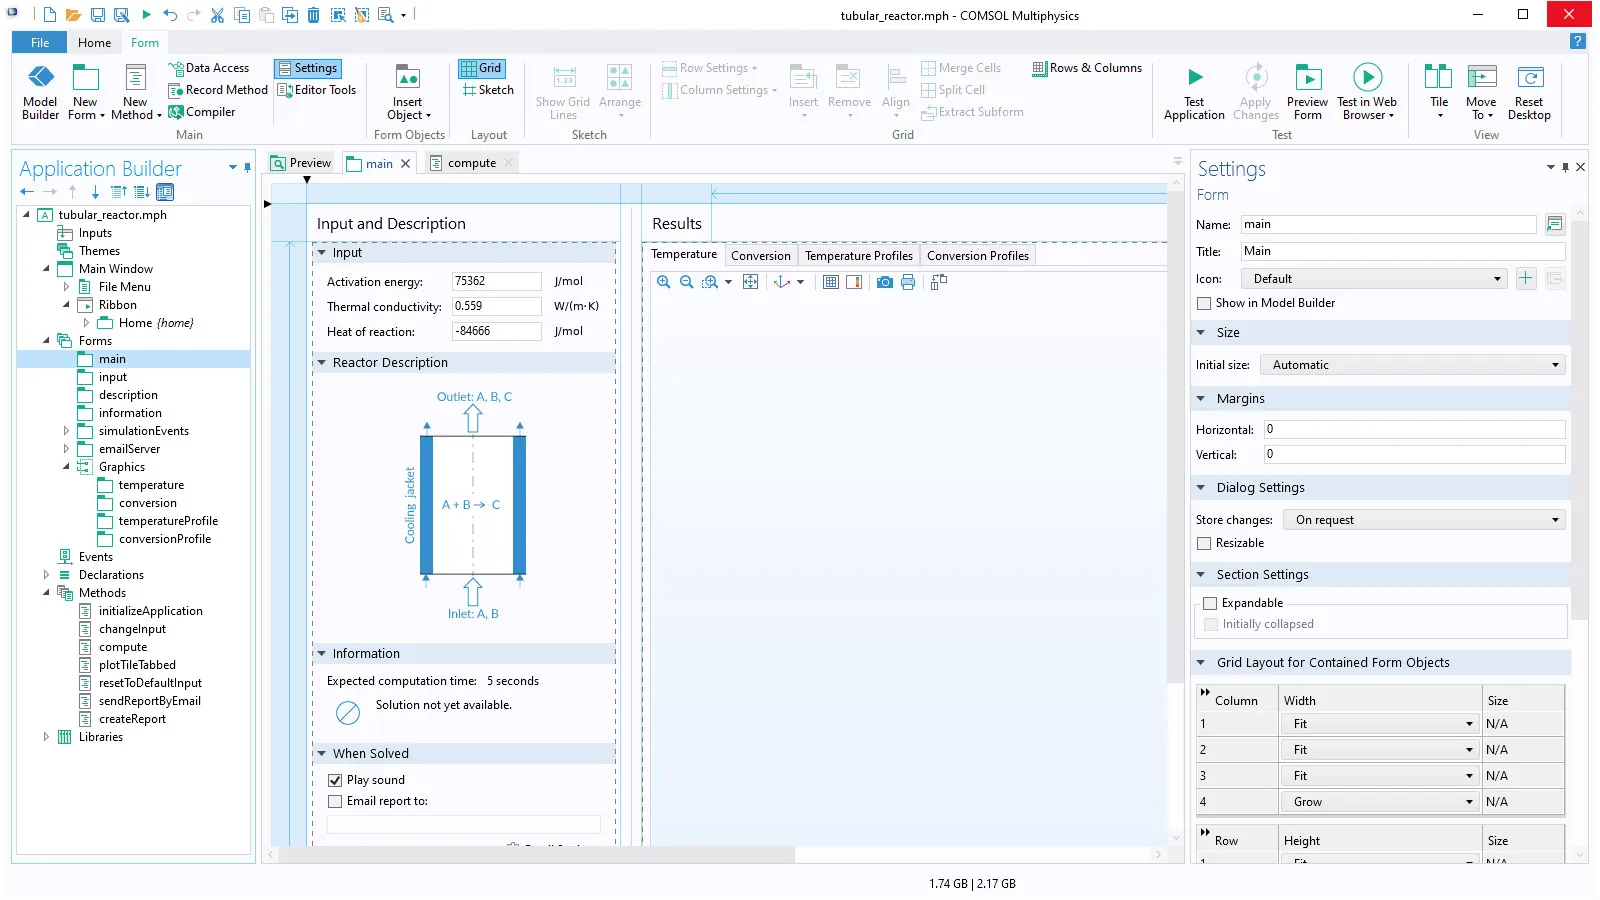Screen dimensions: 1600x900
Task: Select the Temperature Profiles results tab
Action: pos(858,256)
